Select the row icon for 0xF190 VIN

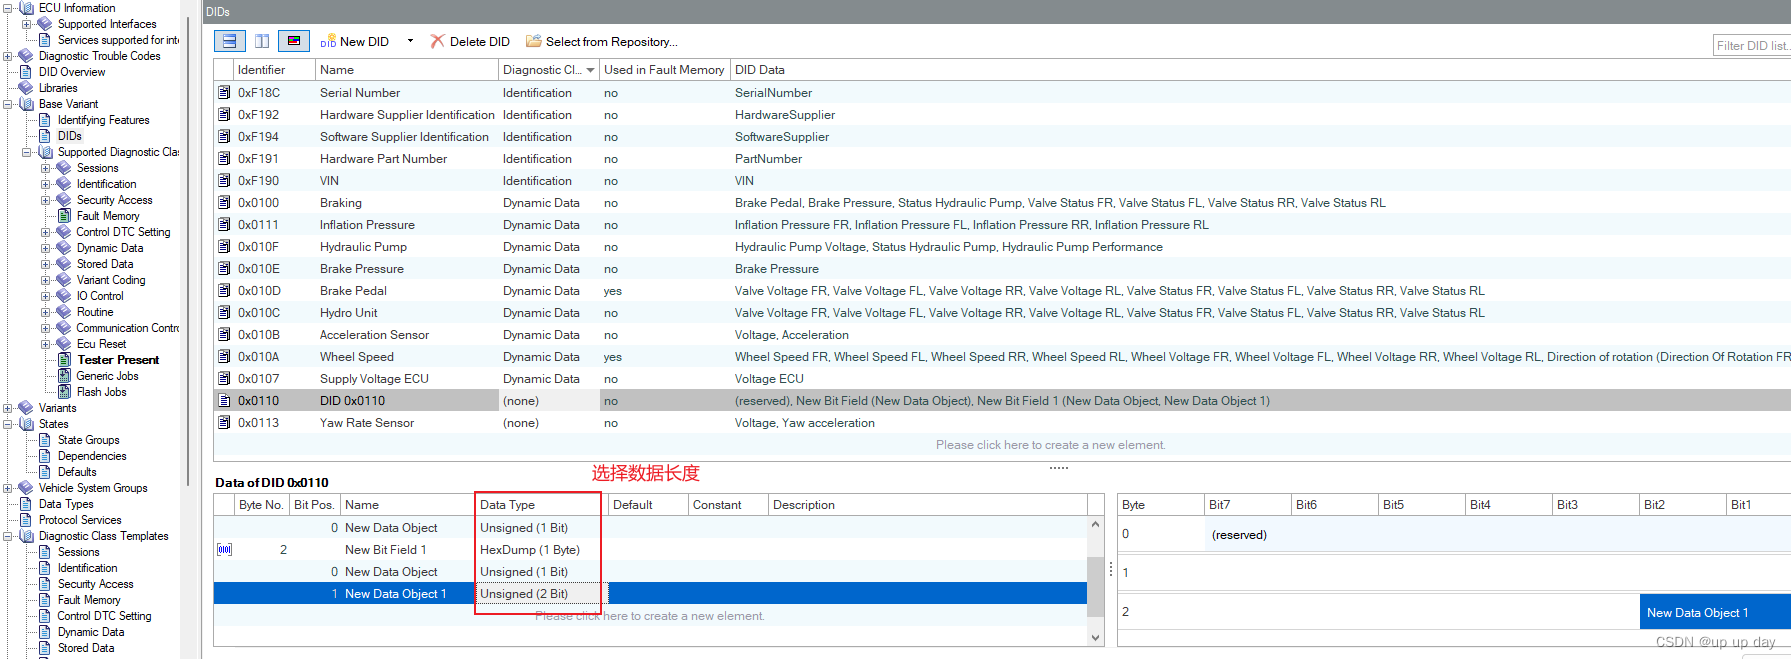coord(224,180)
